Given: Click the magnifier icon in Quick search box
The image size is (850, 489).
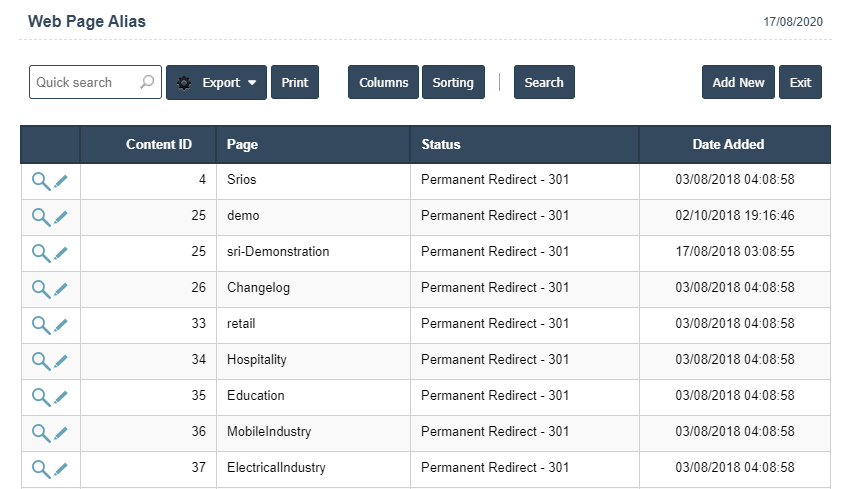Looking at the screenshot, I should coord(147,83).
